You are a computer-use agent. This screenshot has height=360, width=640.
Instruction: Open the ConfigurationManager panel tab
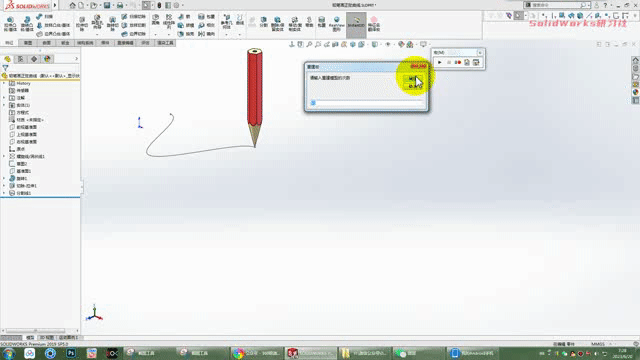coord(34,59)
